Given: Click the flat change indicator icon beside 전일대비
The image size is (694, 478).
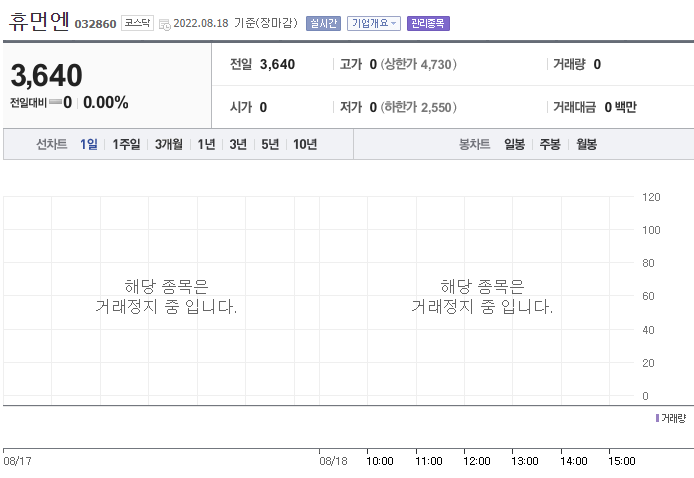Looking at the screenshot, I should (55, 102).
